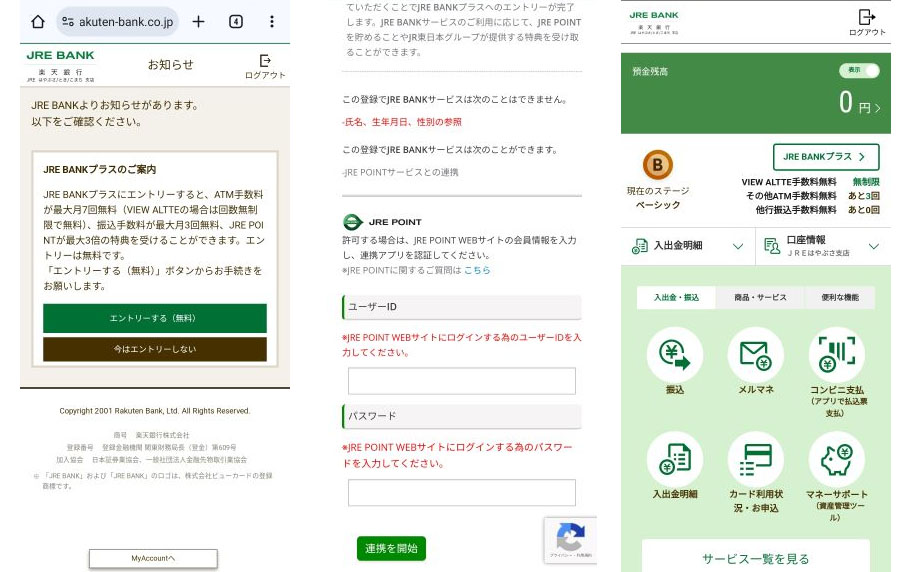The height and width of the screenshot is (572, 900).
Task: Click the お知らせ page title
Action: (170, 65)
